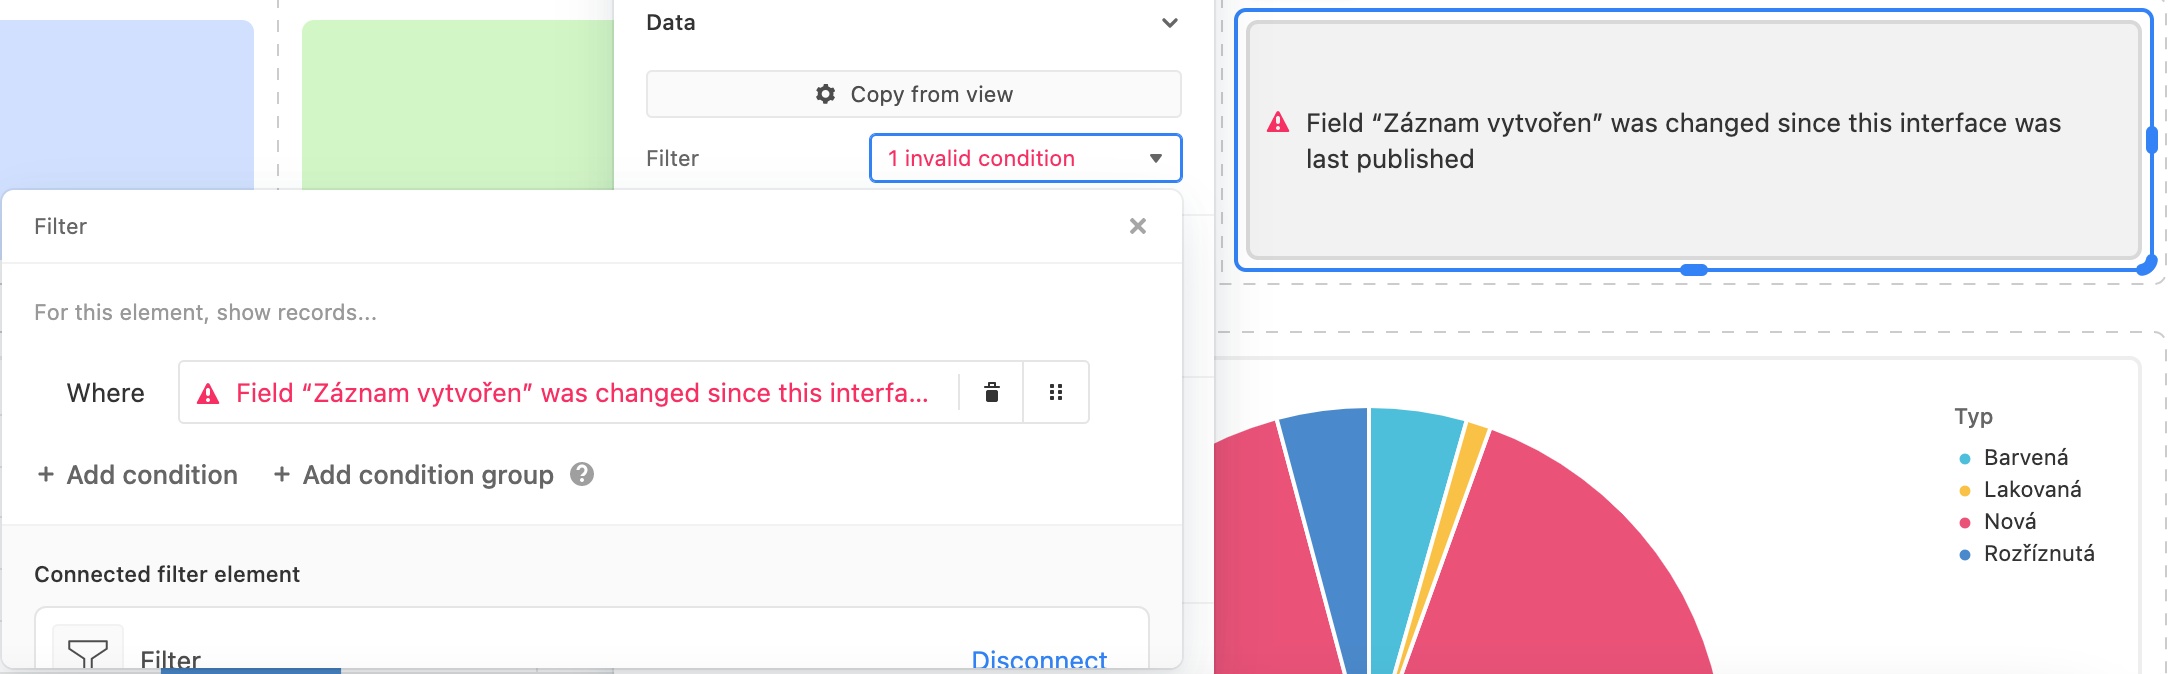Add a new filter condition
This screenshot has width=2178, height=674.
pos(137,475)
